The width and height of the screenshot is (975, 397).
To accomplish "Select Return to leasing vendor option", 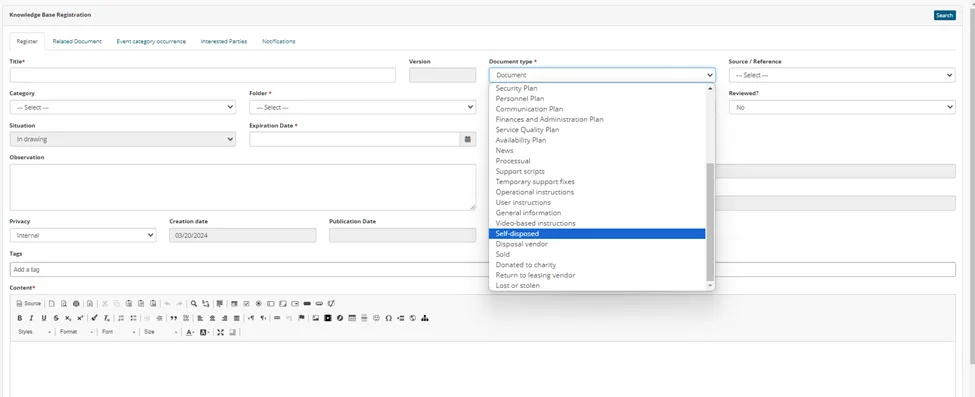I will click(598, 275).
